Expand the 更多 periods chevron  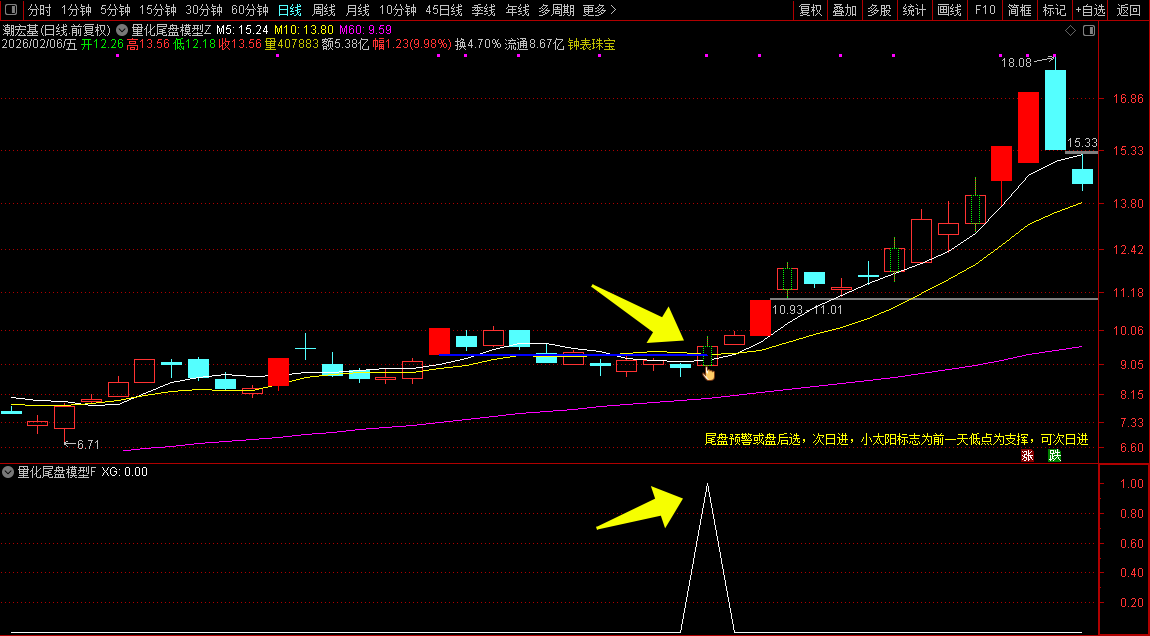coord(613,10)
